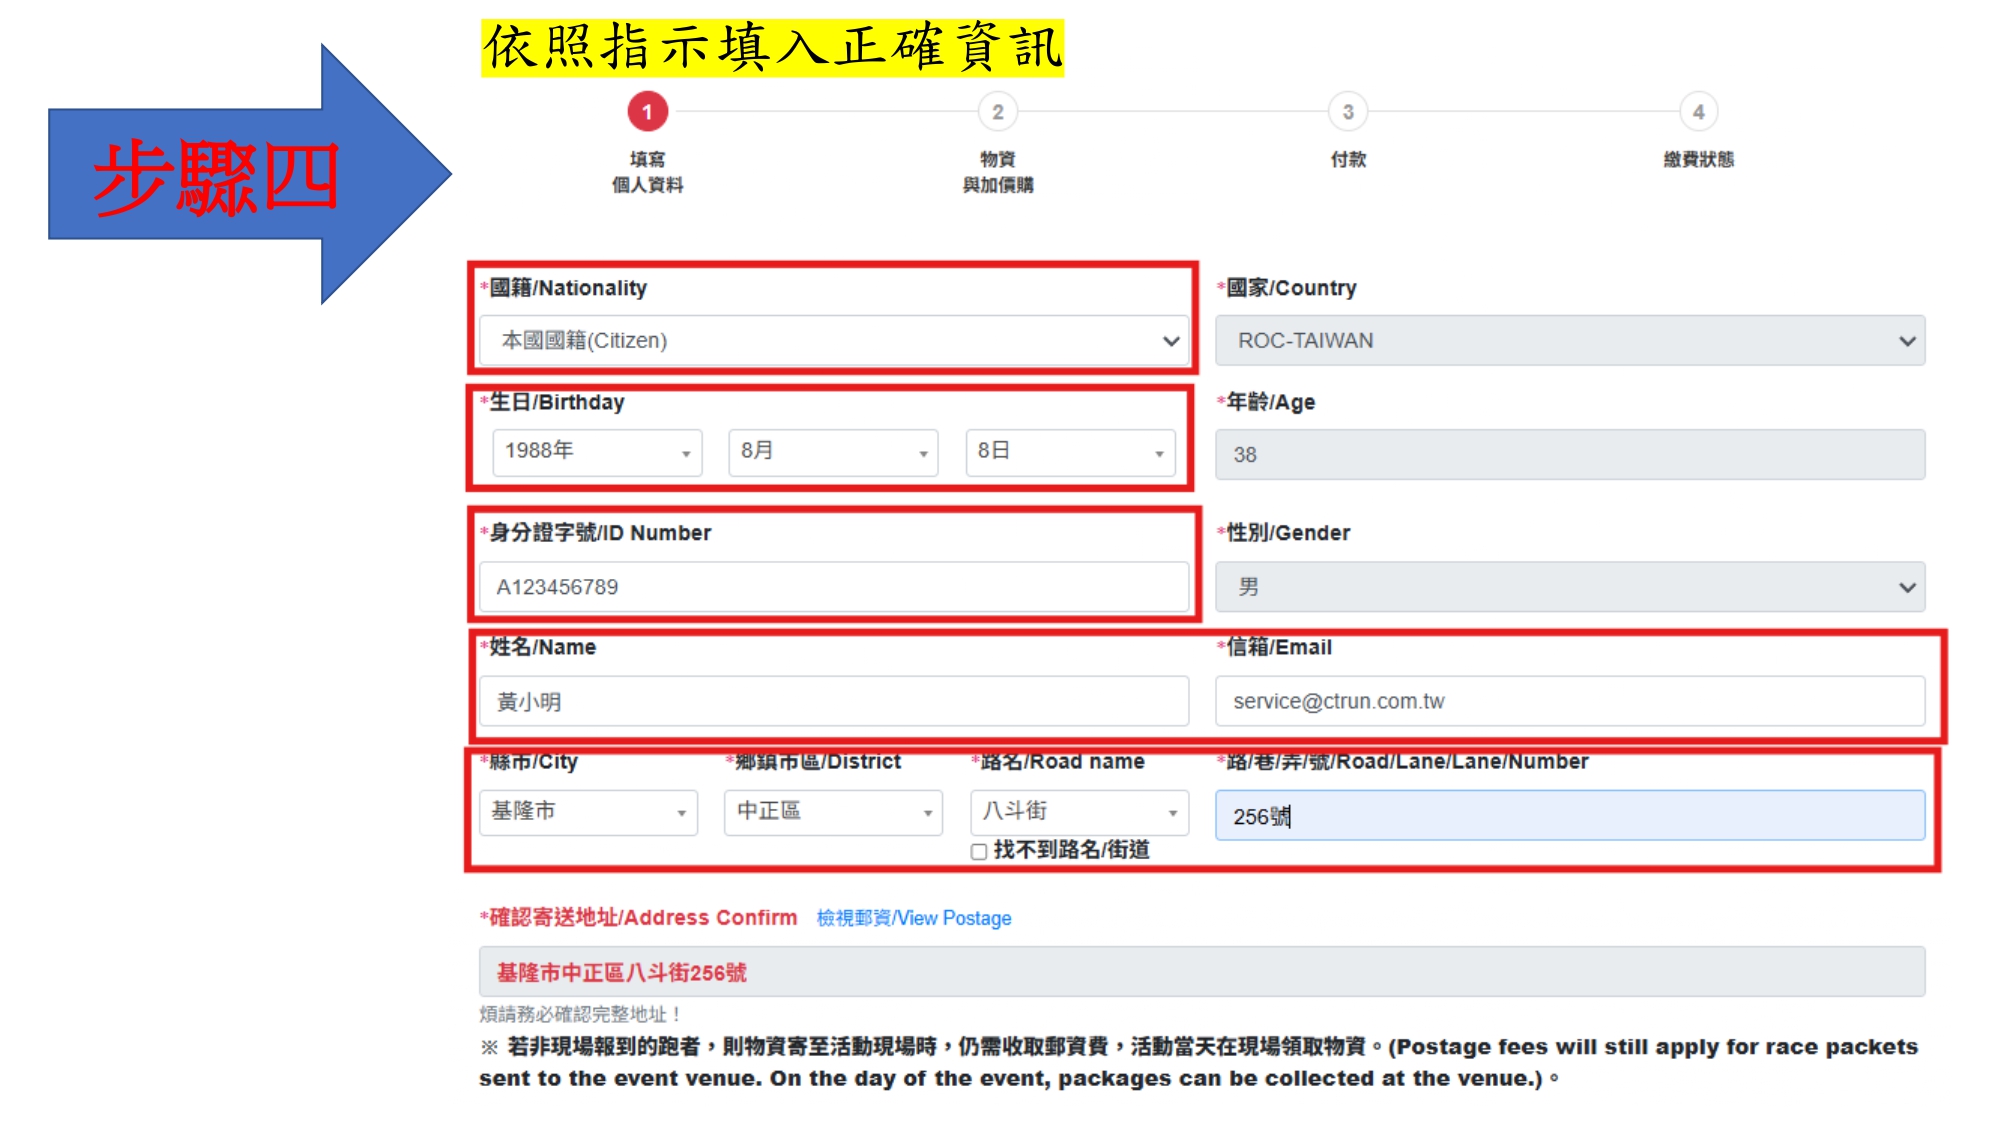Click the Email input field
Viewport: 2000px width, 1125px height.
1569,702
